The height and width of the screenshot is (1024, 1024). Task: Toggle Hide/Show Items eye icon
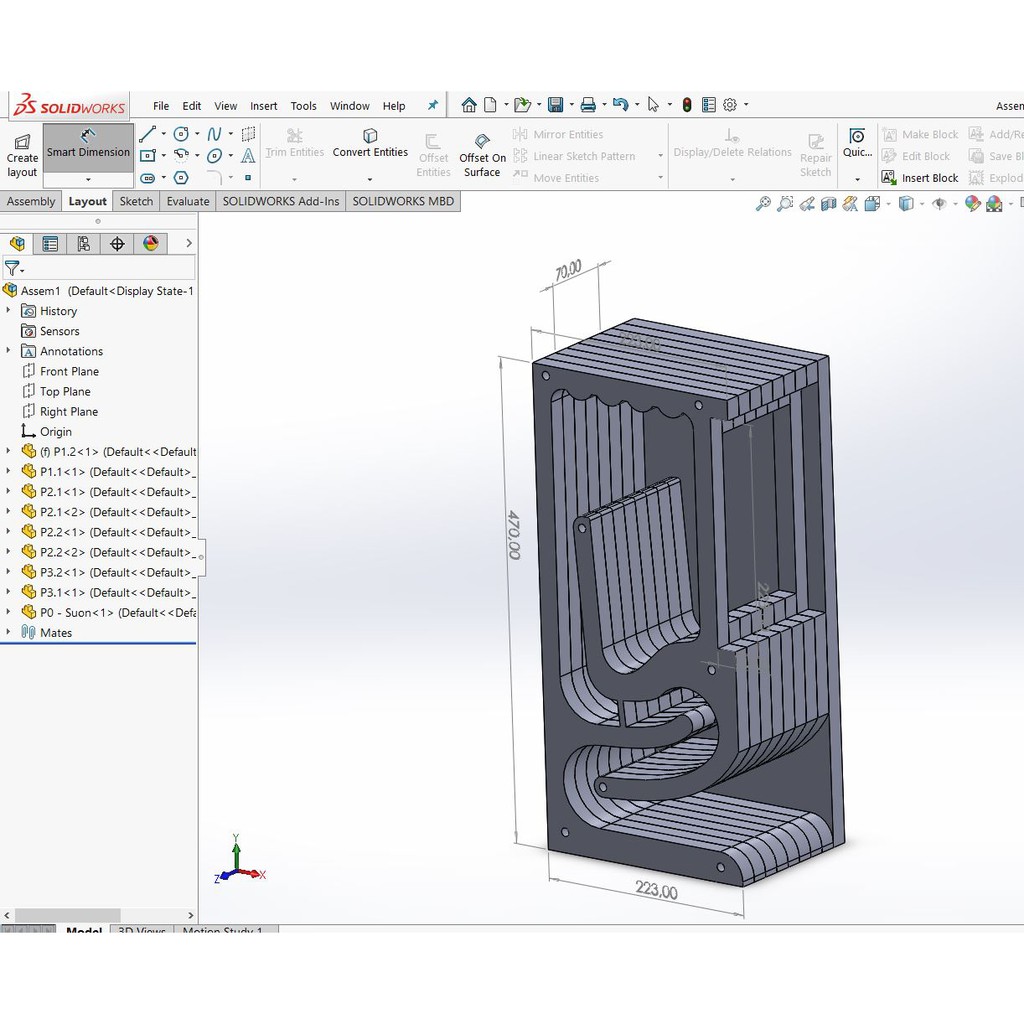coord(938,204)
